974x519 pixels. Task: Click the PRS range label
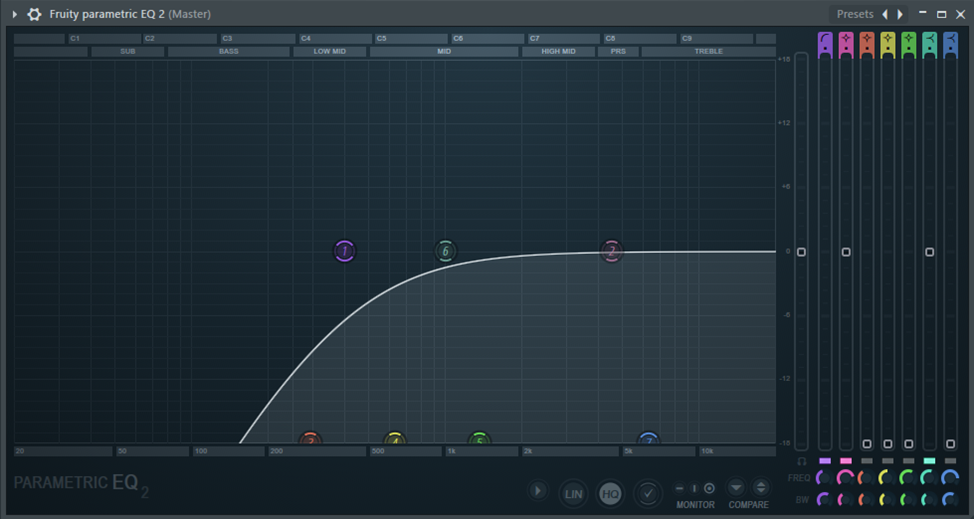coord(618,52)
